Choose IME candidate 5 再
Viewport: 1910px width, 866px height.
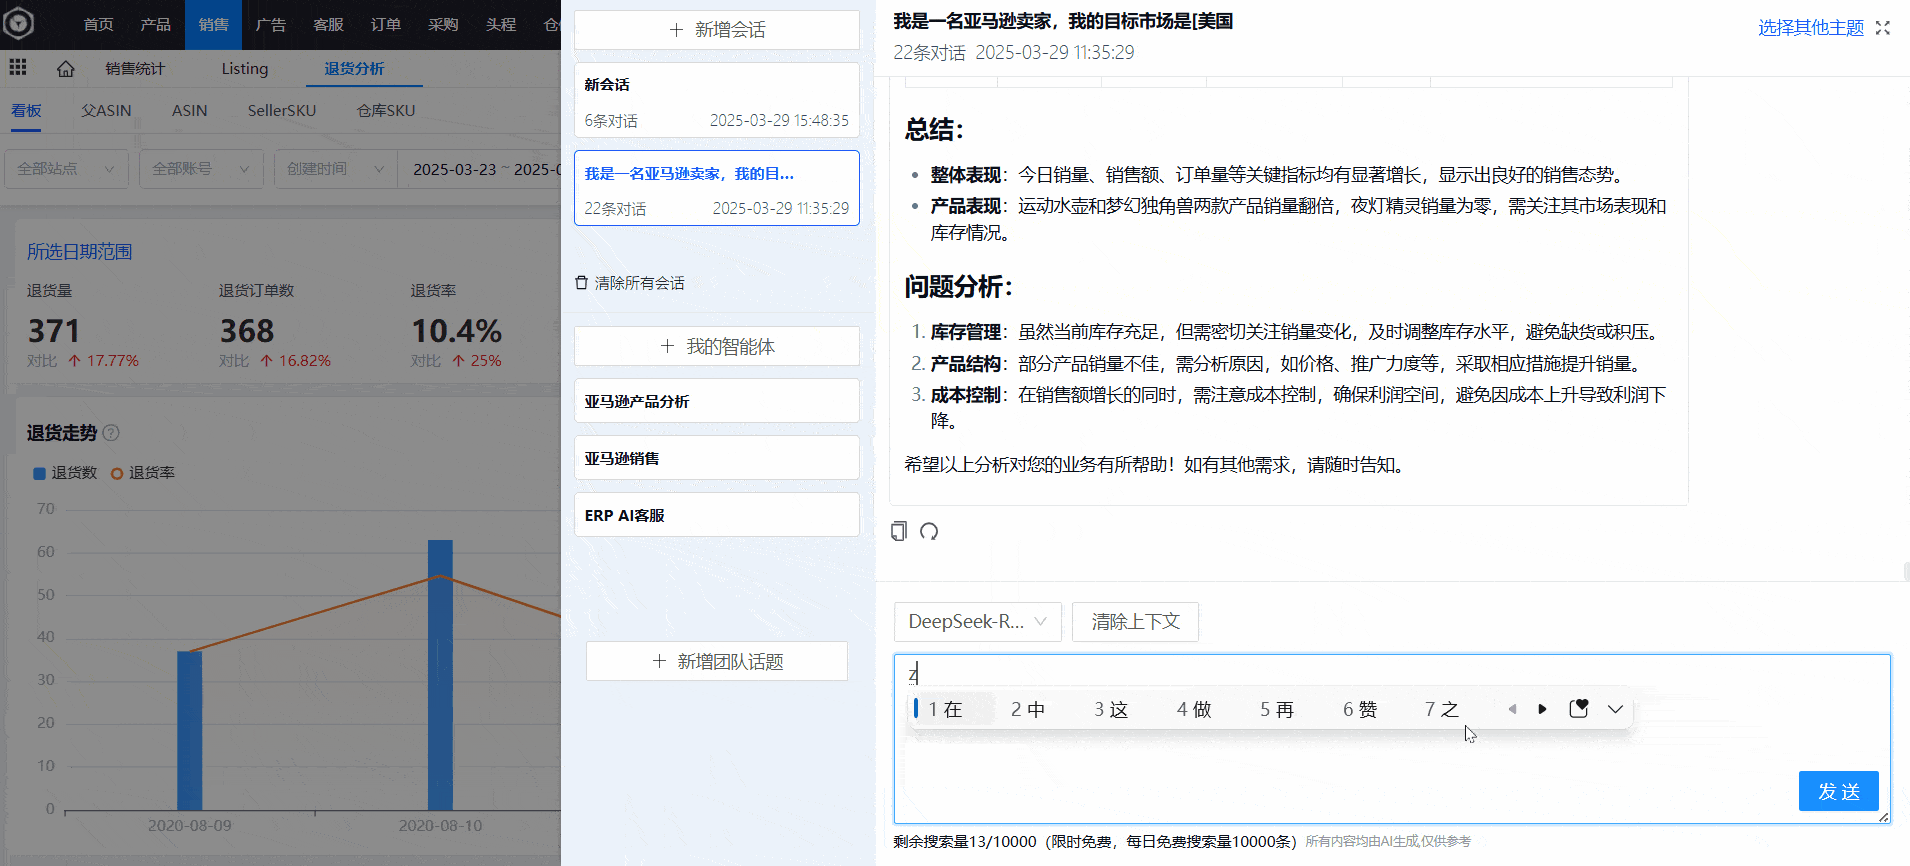click(1277, 709)
